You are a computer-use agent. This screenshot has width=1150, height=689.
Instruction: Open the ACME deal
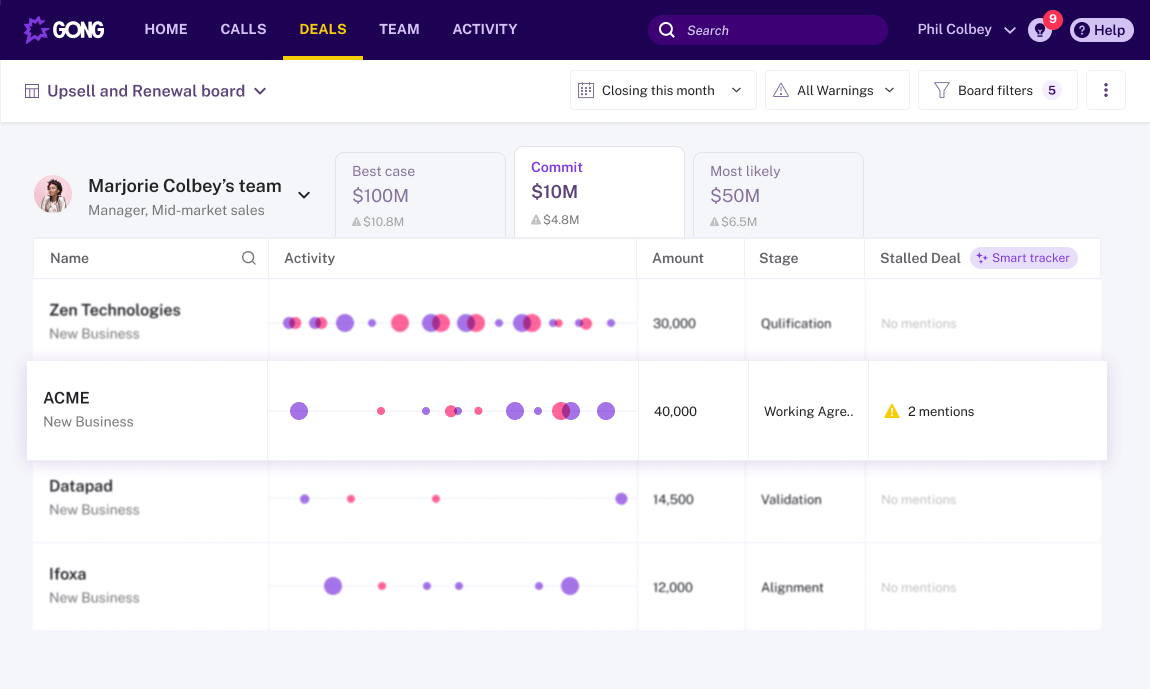pyautogui.click(x=66, y=398)
